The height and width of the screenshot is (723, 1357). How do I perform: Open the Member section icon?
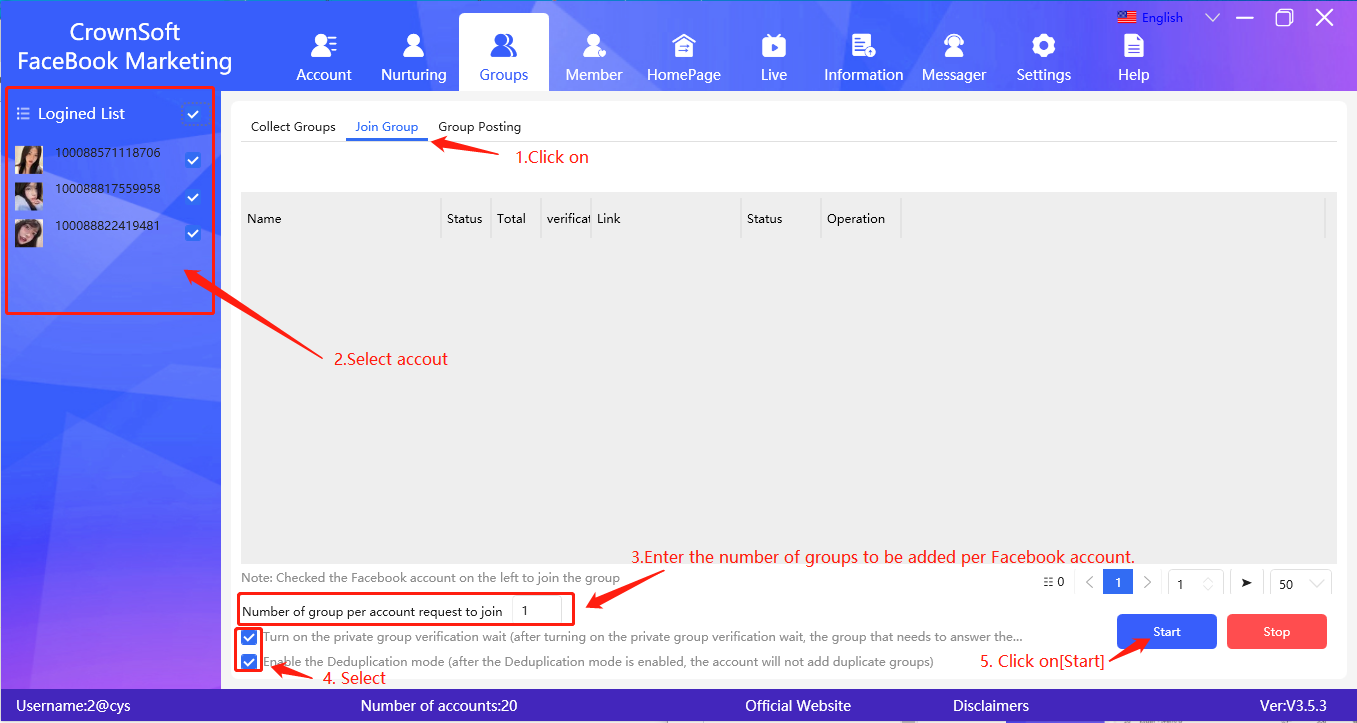(x=594, y=47)
